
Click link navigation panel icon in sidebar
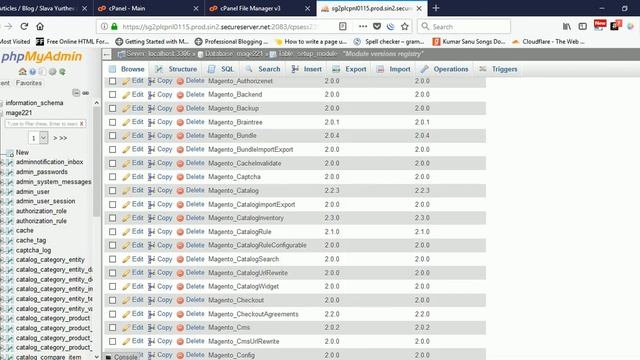pyautogui.click(x=85, y=93)
